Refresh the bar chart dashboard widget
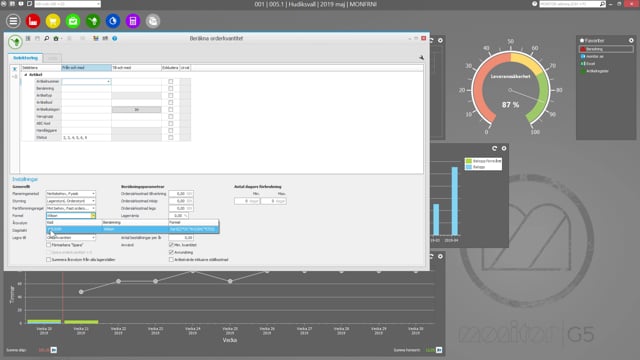640x360 pixels. (x=494, y=149)
